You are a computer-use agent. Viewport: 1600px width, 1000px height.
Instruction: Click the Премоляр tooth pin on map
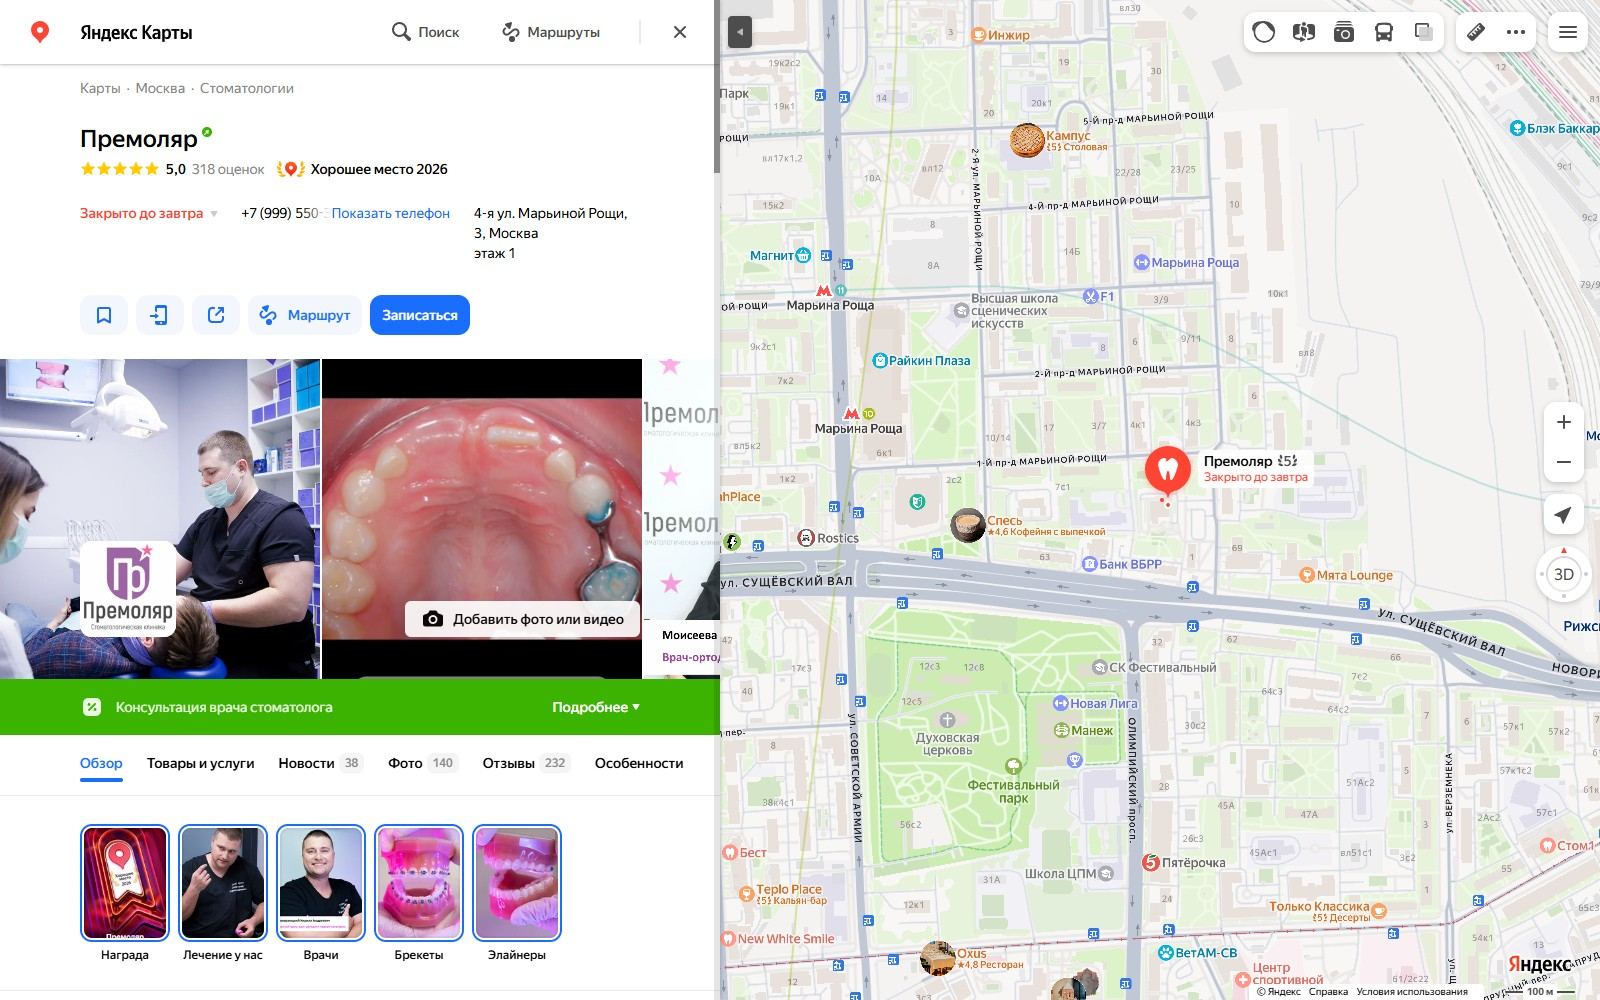point(1167,468)
